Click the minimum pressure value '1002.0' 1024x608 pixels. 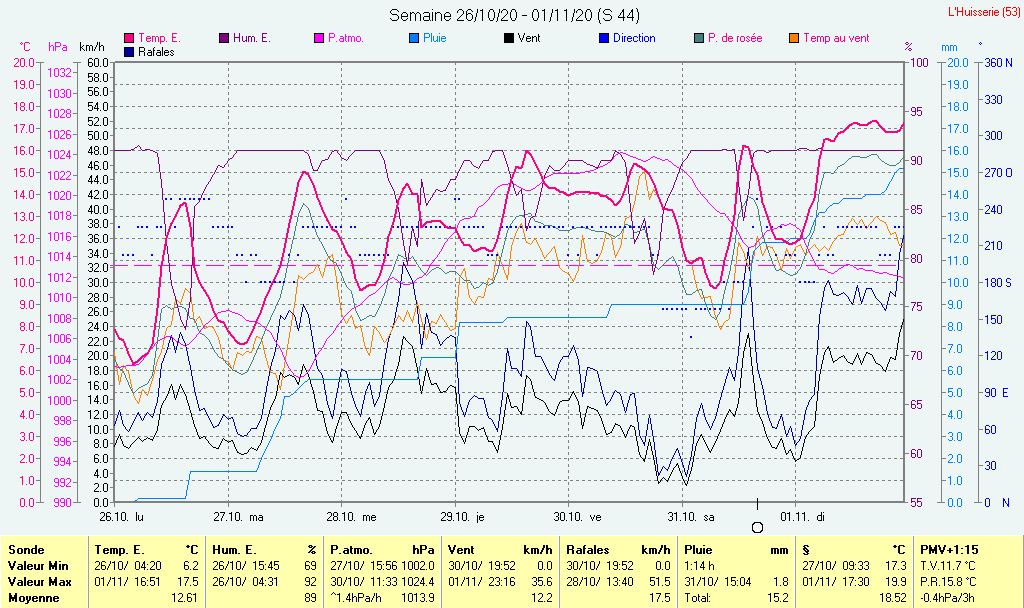(417, 566)
